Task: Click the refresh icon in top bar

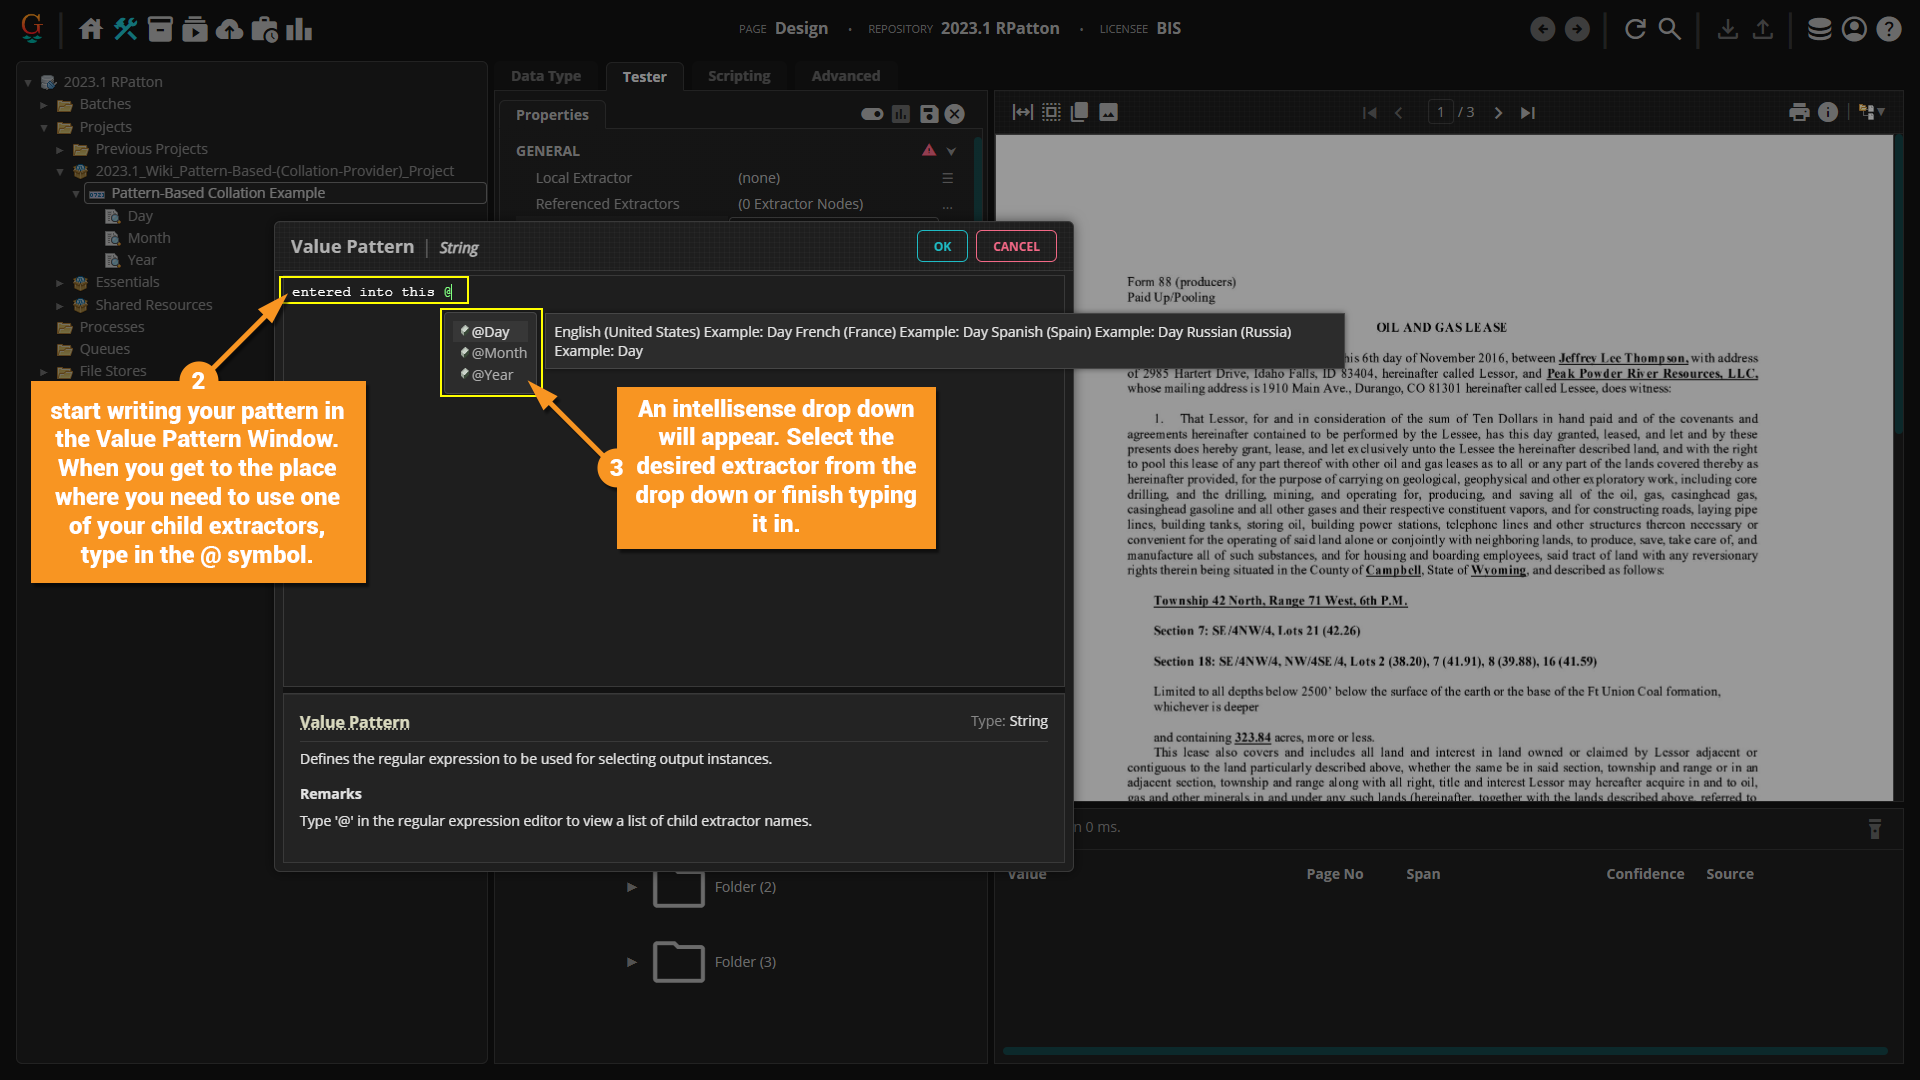Action: 1635,29
